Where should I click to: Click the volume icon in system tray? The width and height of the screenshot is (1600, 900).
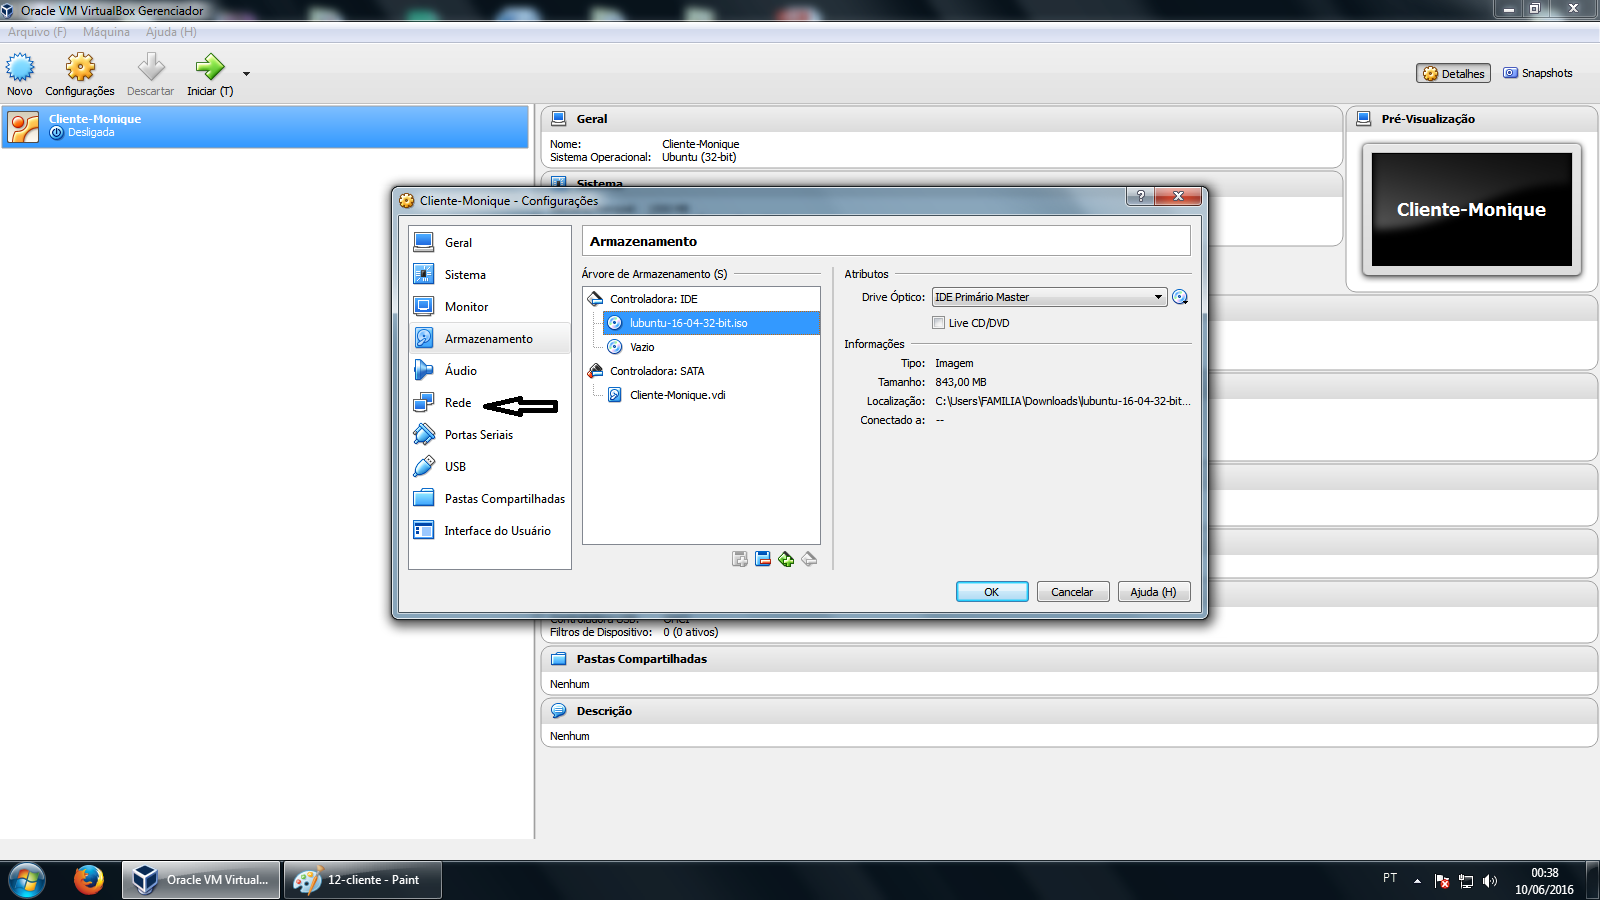(1490, 881)
